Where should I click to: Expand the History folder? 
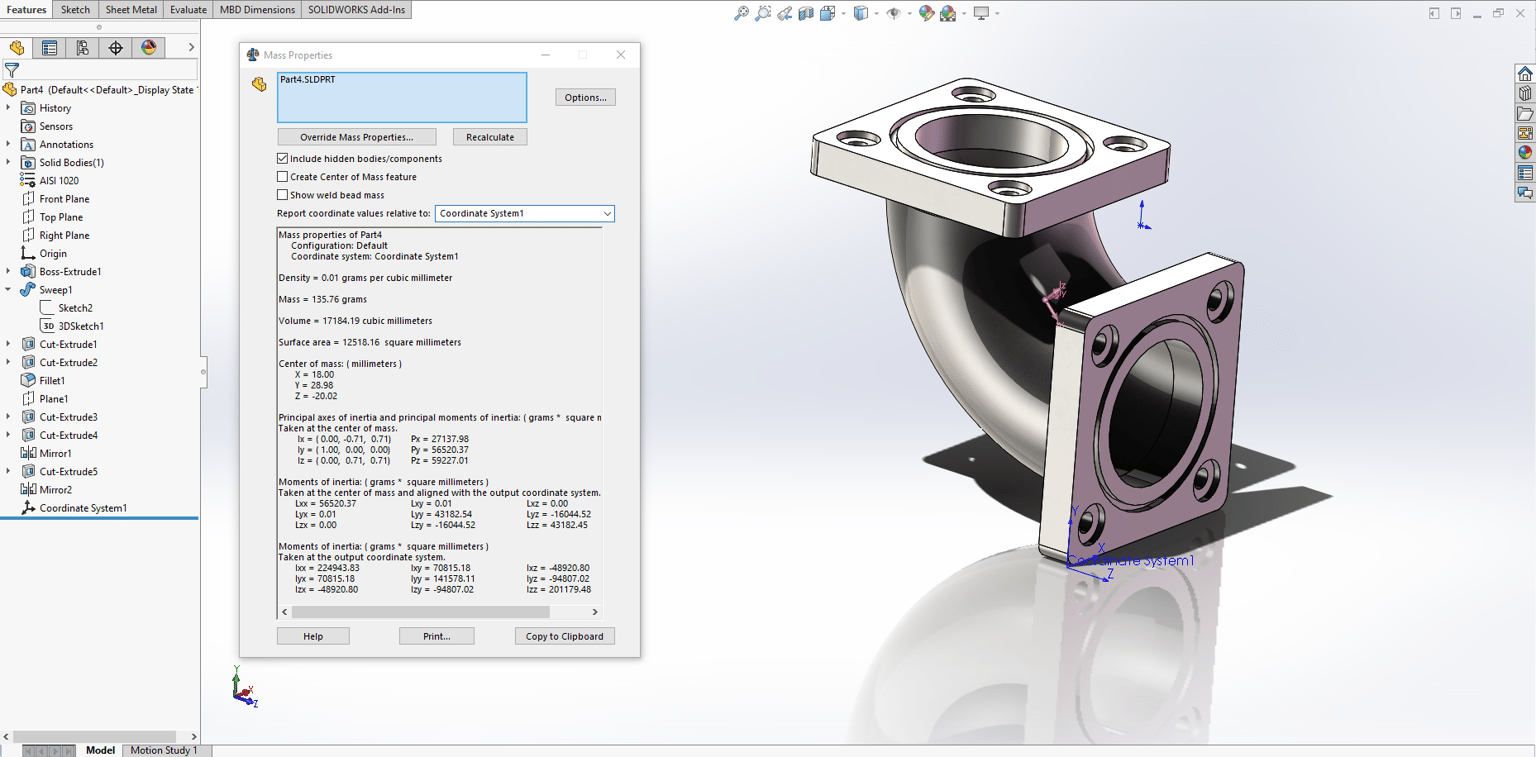click(x=8, y=108)
